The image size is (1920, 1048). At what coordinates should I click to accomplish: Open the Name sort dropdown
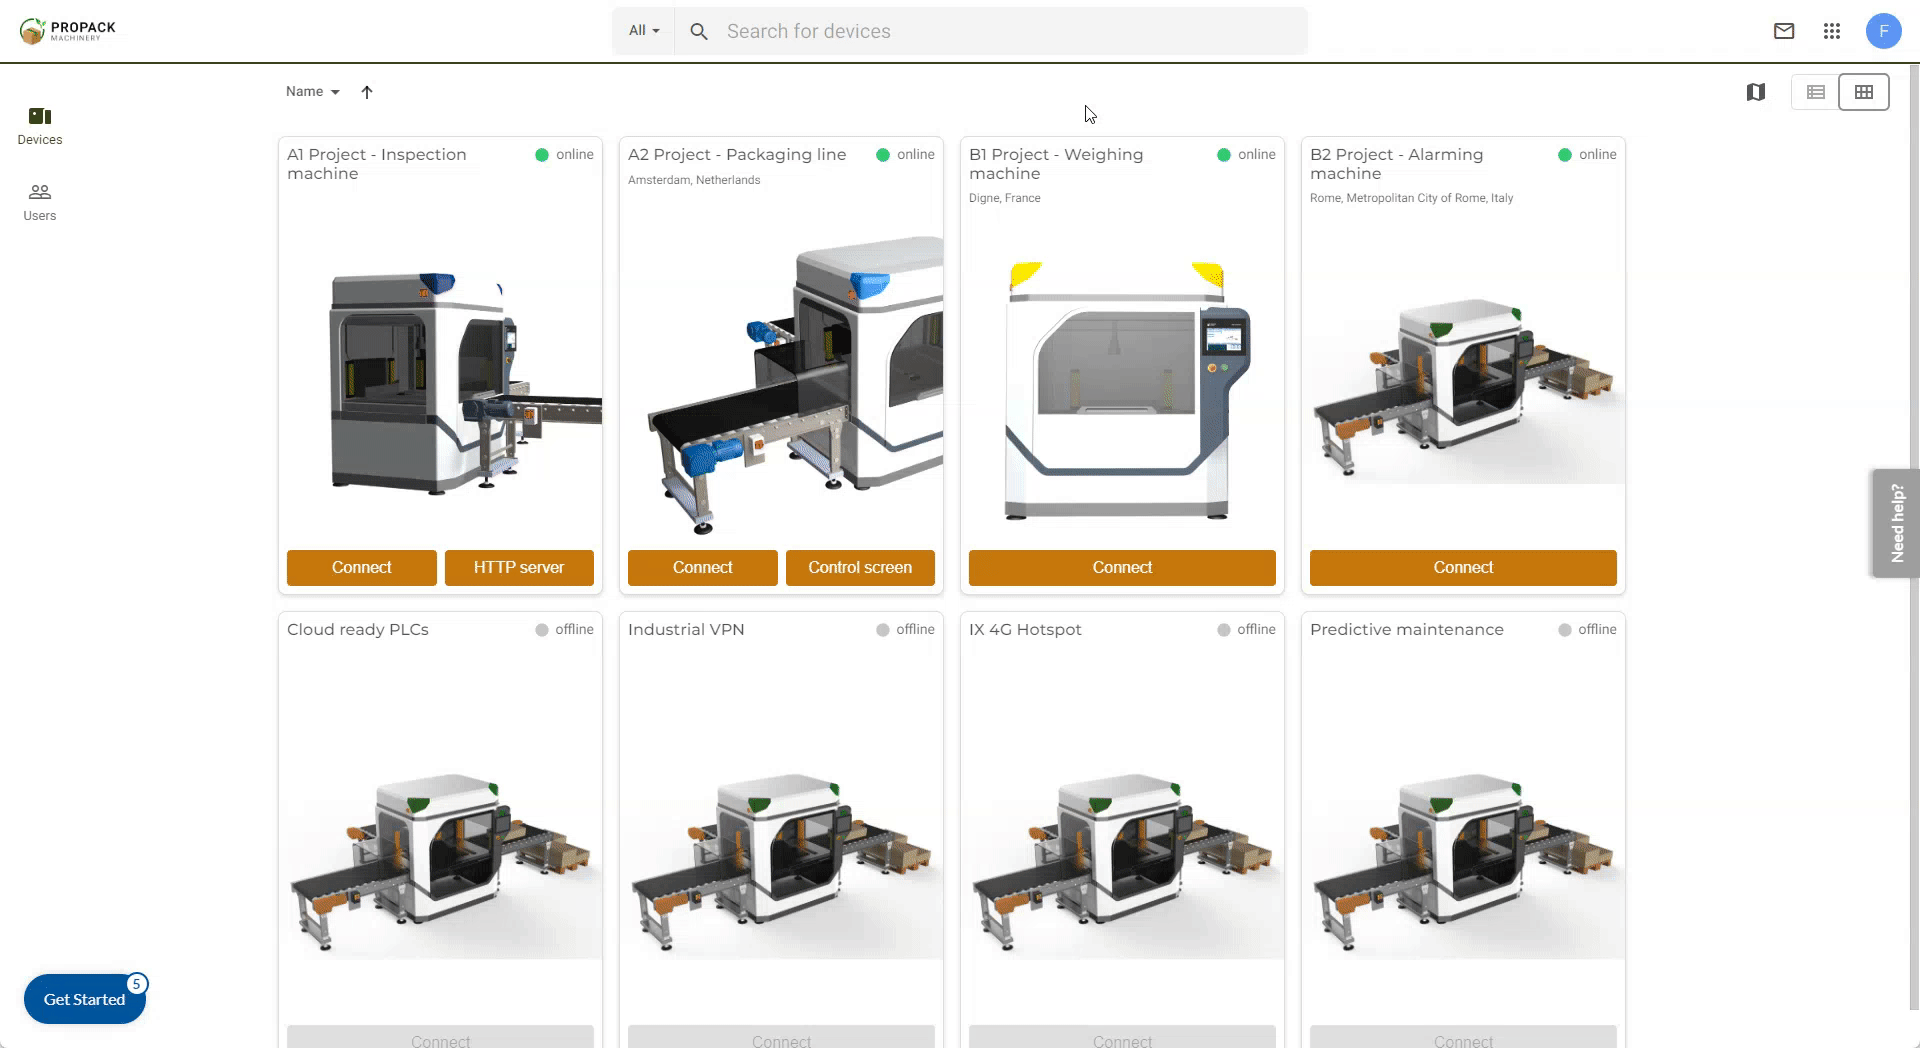[x=312, y=92]
